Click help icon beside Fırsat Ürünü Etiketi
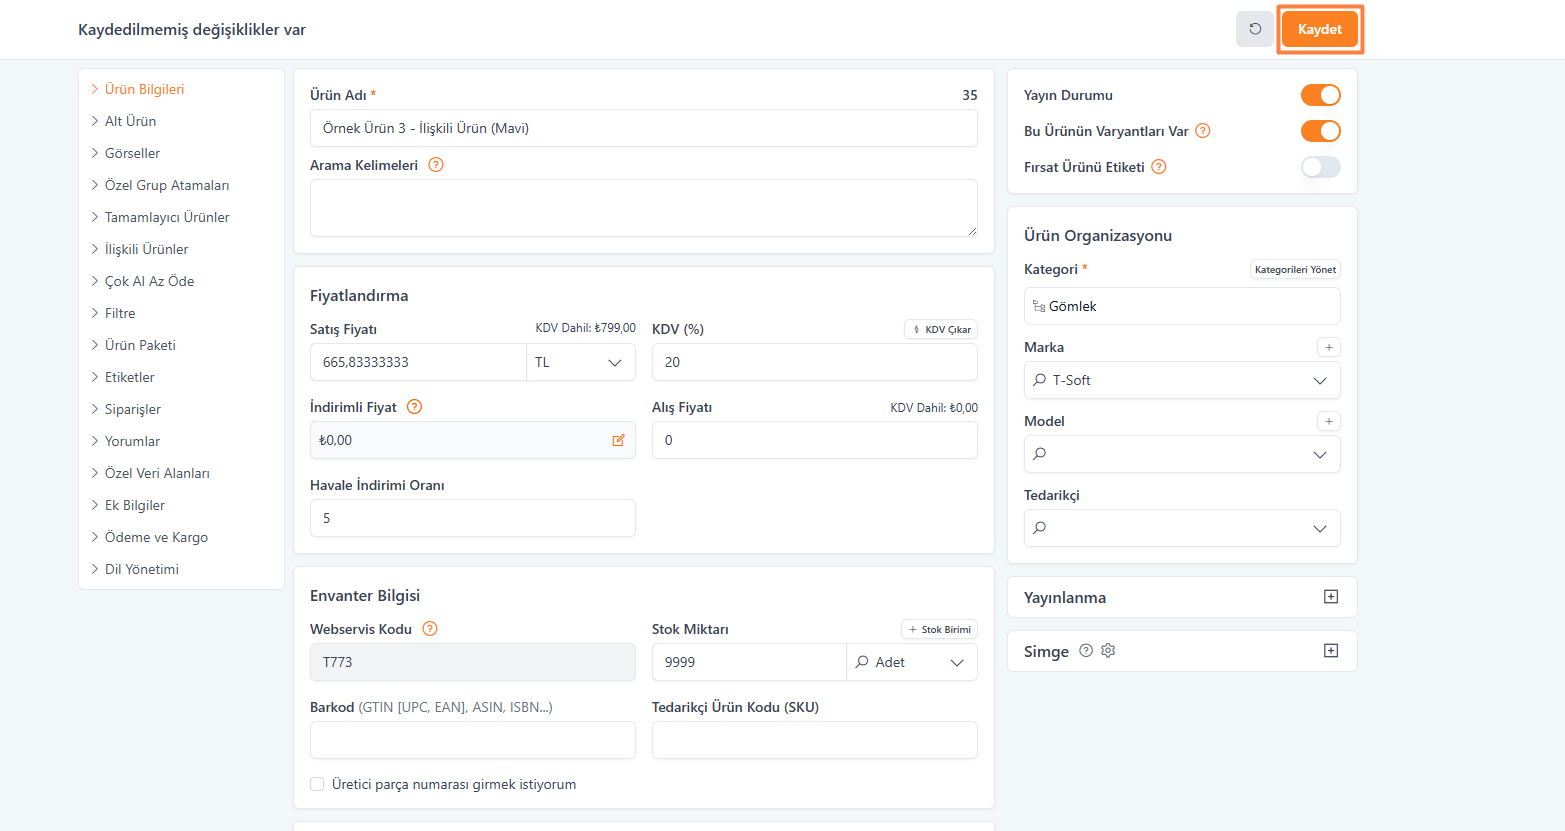Screen dimensions: 1565x831 coord(1159,167)
